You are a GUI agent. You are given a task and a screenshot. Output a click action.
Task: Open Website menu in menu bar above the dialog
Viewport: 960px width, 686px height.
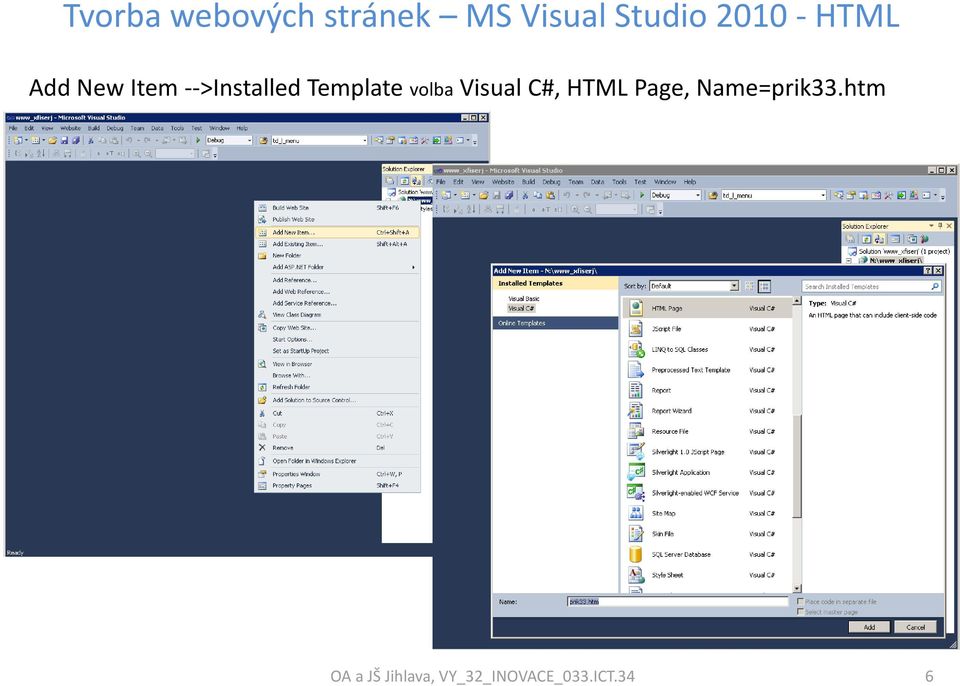(x=503, y=182)
